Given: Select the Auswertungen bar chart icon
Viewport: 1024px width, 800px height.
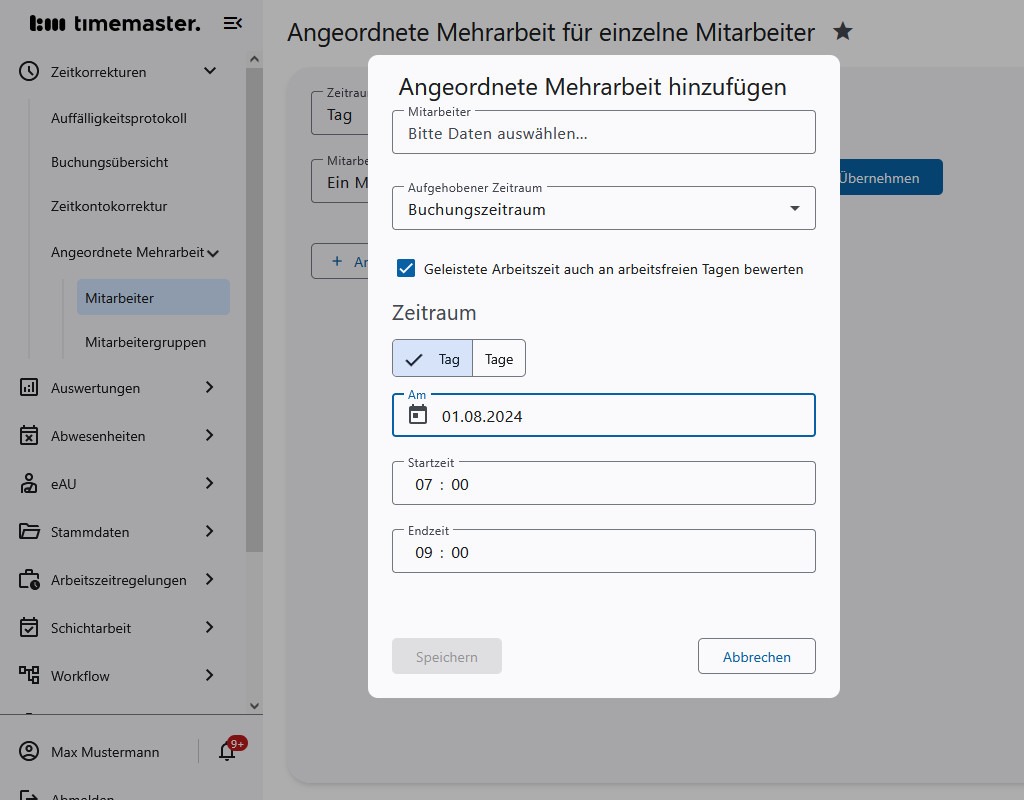Looking at the screenshot, I should [x=30, y=388].
